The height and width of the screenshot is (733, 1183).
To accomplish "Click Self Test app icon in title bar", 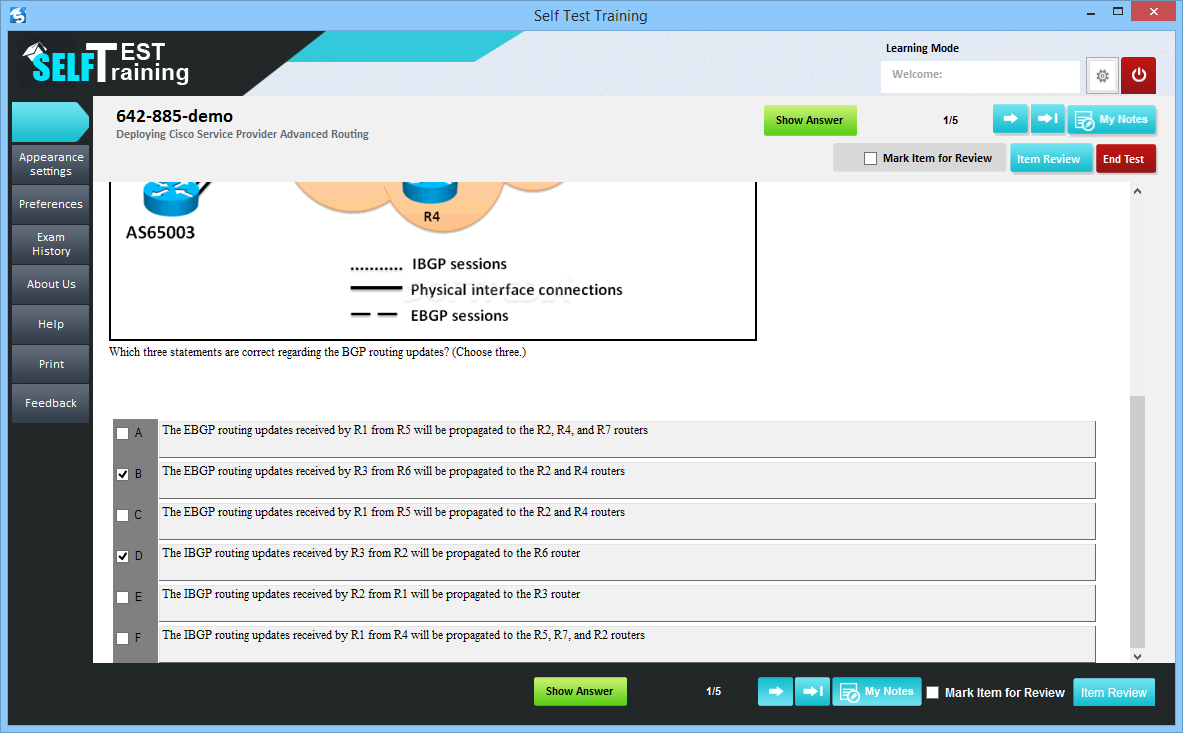I will [18, 15].
